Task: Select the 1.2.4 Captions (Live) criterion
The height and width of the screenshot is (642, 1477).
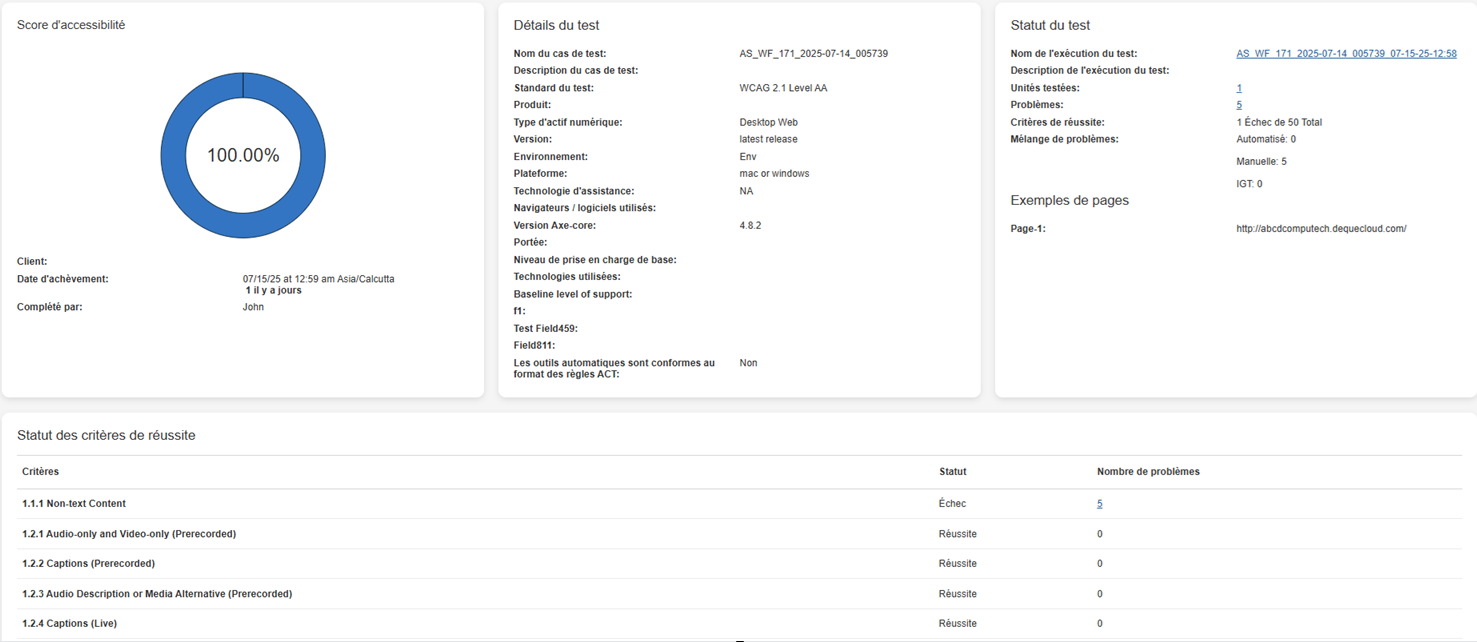Action: [x=69, y=624]
